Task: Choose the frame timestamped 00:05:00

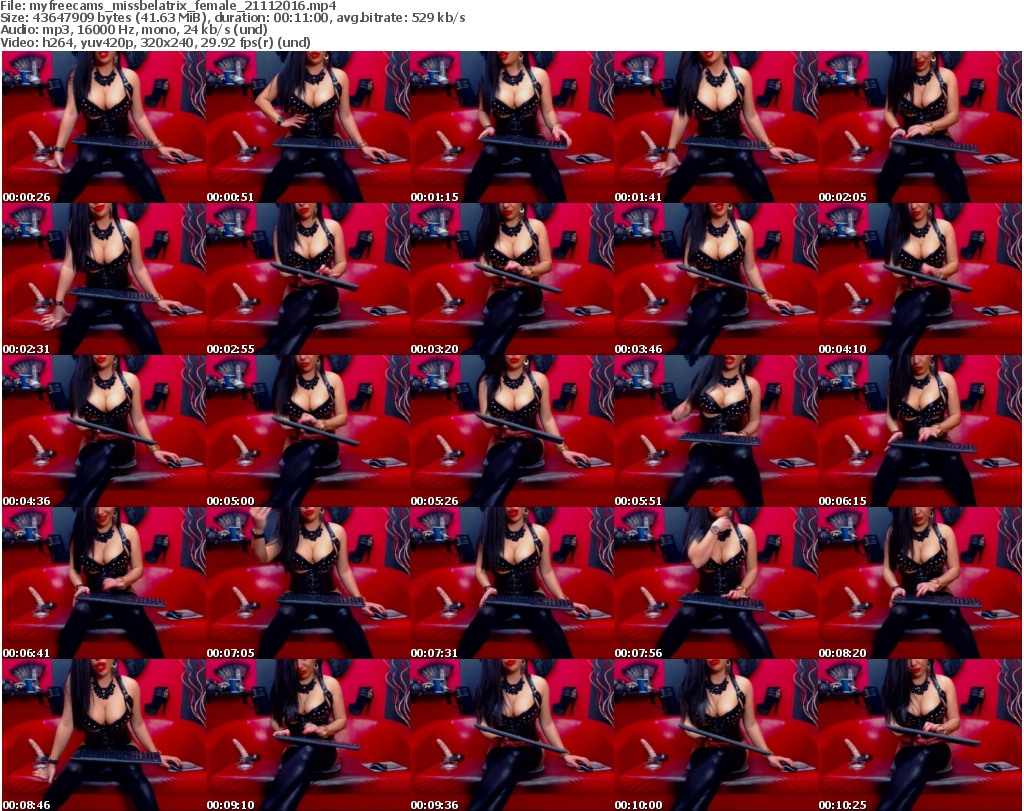Action: click(308, 431)
